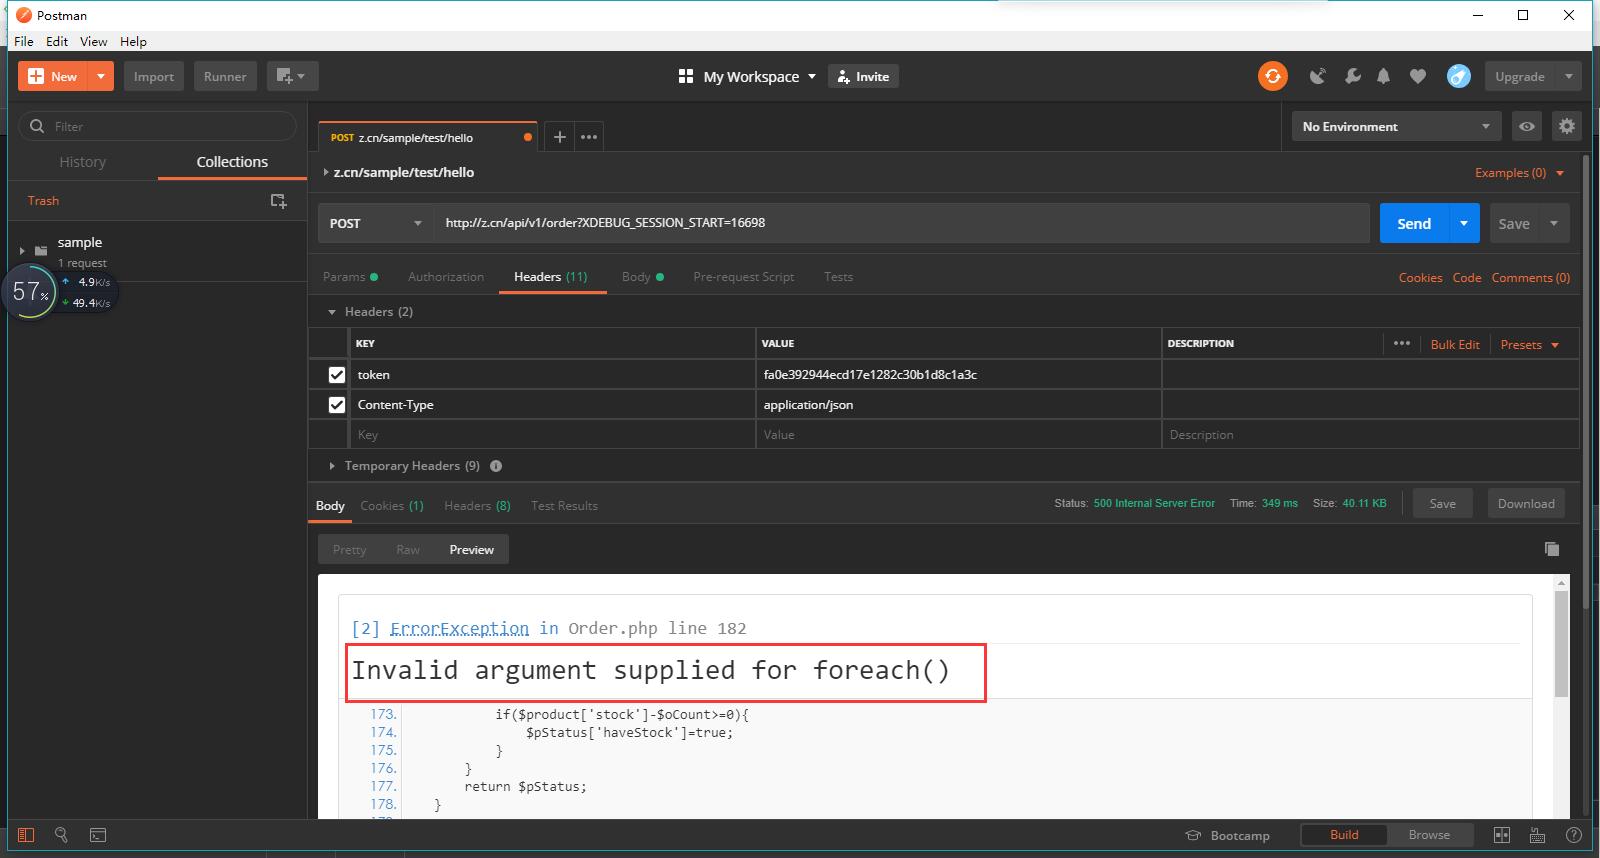Download the response
The height and width of the screenshot is (858, 1600).
[1526, 504]
